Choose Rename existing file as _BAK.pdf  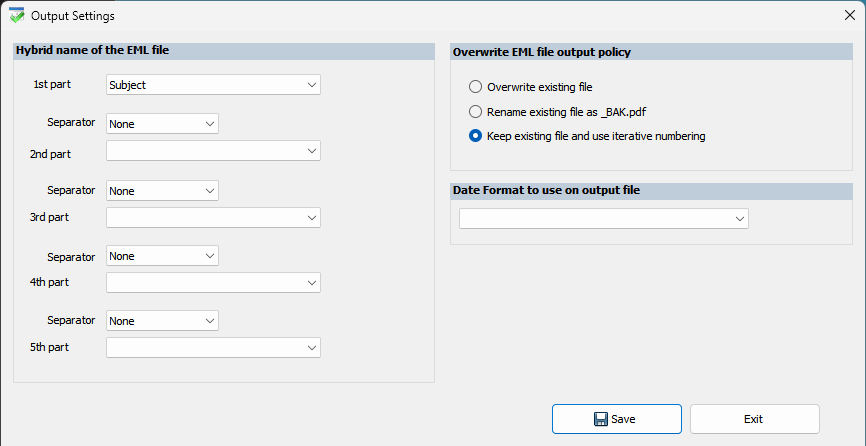point(476,111)
